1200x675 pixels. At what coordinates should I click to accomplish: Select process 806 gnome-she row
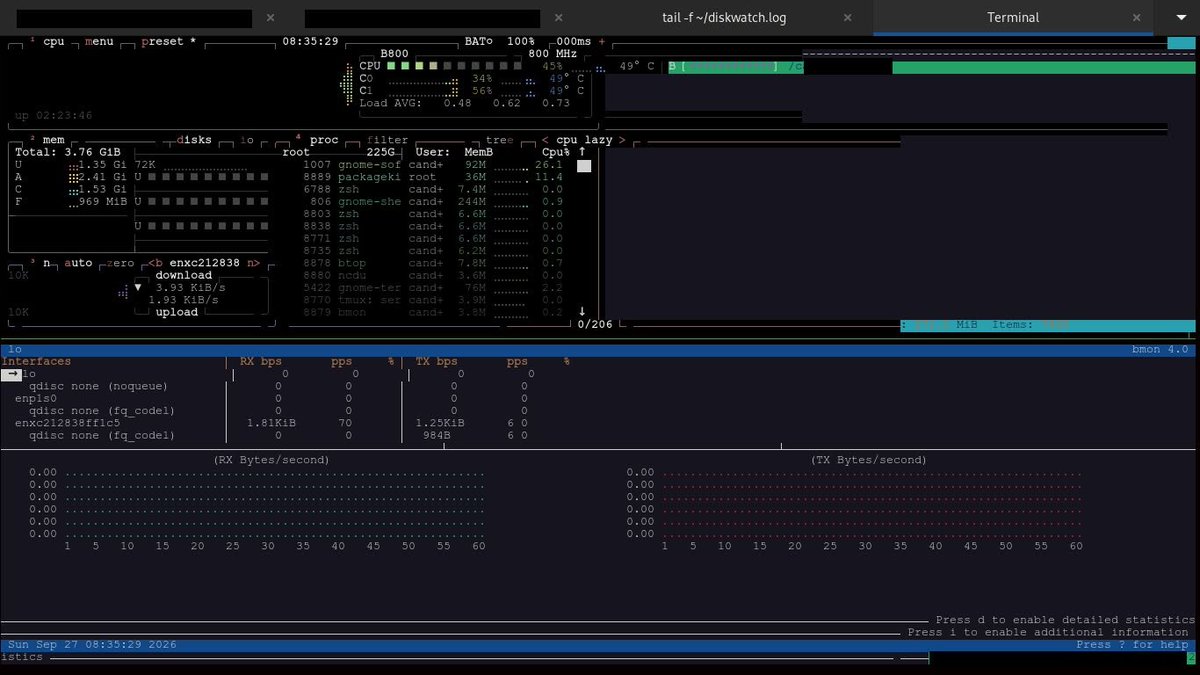(433, 201)
